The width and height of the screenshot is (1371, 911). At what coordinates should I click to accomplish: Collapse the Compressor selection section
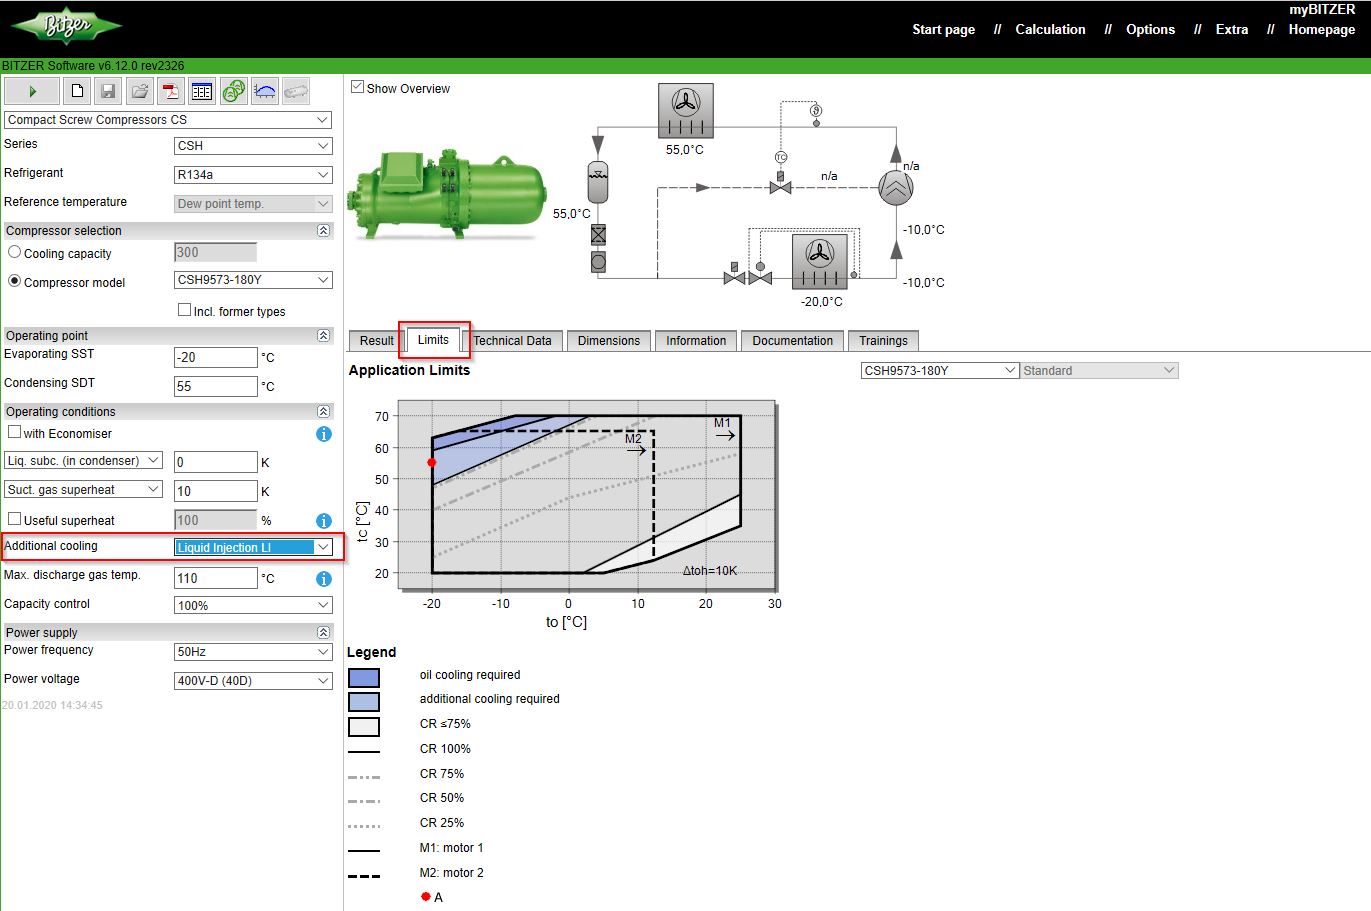(x=322, y=230)
